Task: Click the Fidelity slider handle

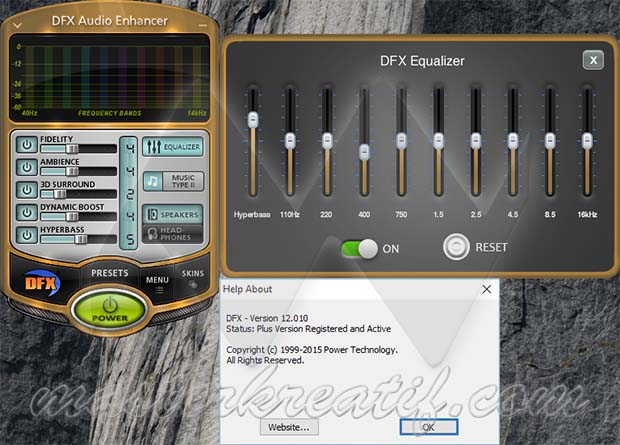Action: [72, 149]
